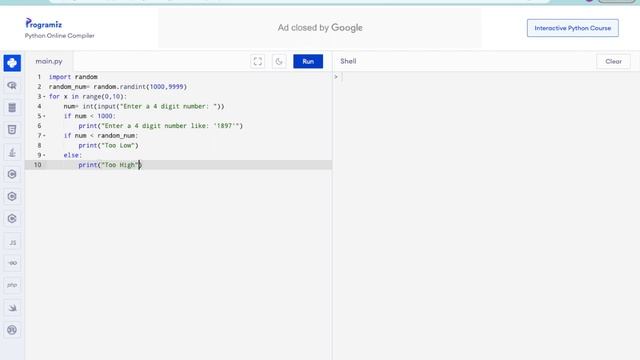Open the Rust compiler icon

(x=12, y=330)
